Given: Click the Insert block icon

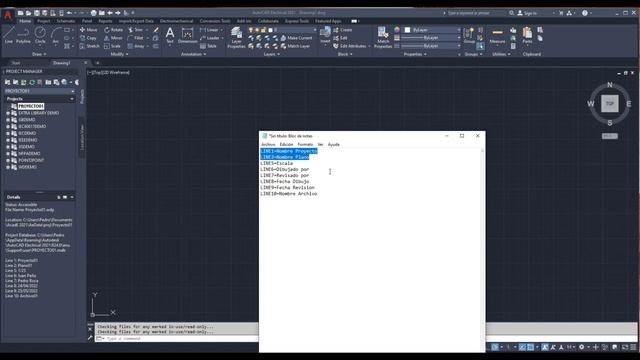Looking at the screenshot, I should coord(325,35).
